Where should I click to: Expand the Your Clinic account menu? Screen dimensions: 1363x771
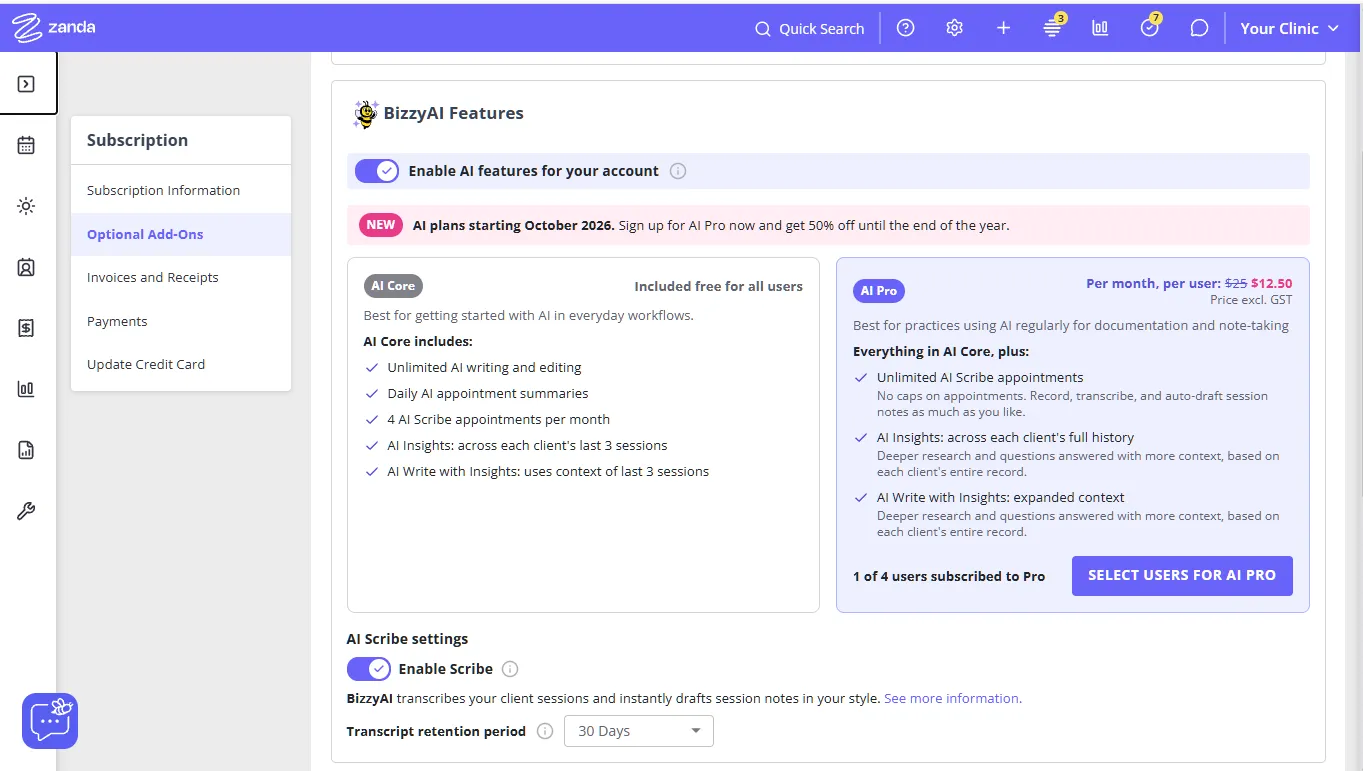pos(1289,28)
